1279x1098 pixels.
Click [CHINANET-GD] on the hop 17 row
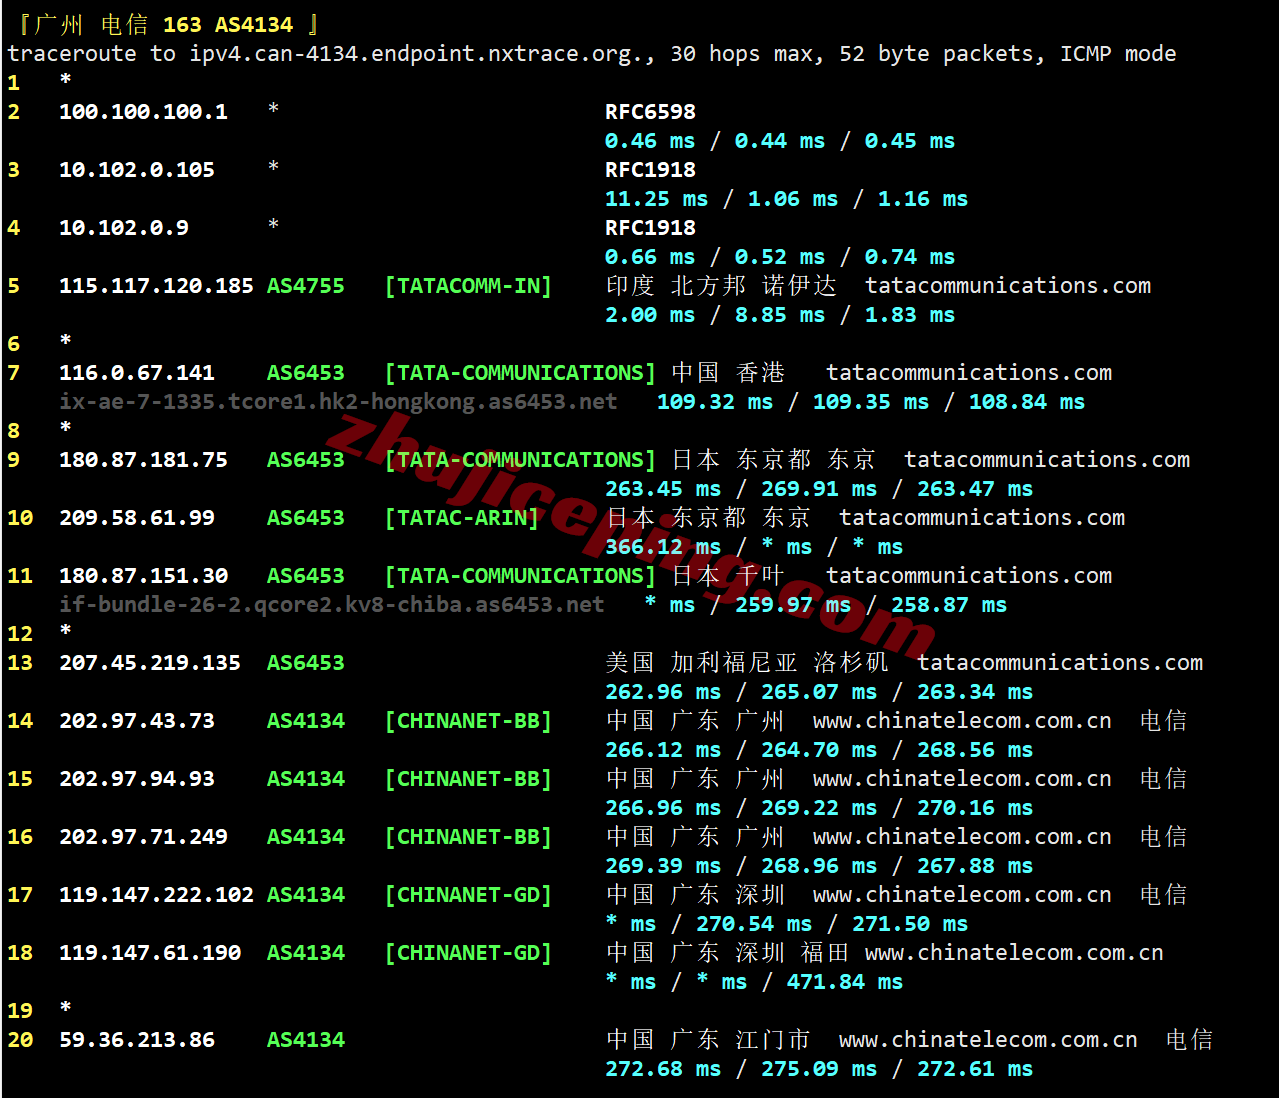(468, 895)
